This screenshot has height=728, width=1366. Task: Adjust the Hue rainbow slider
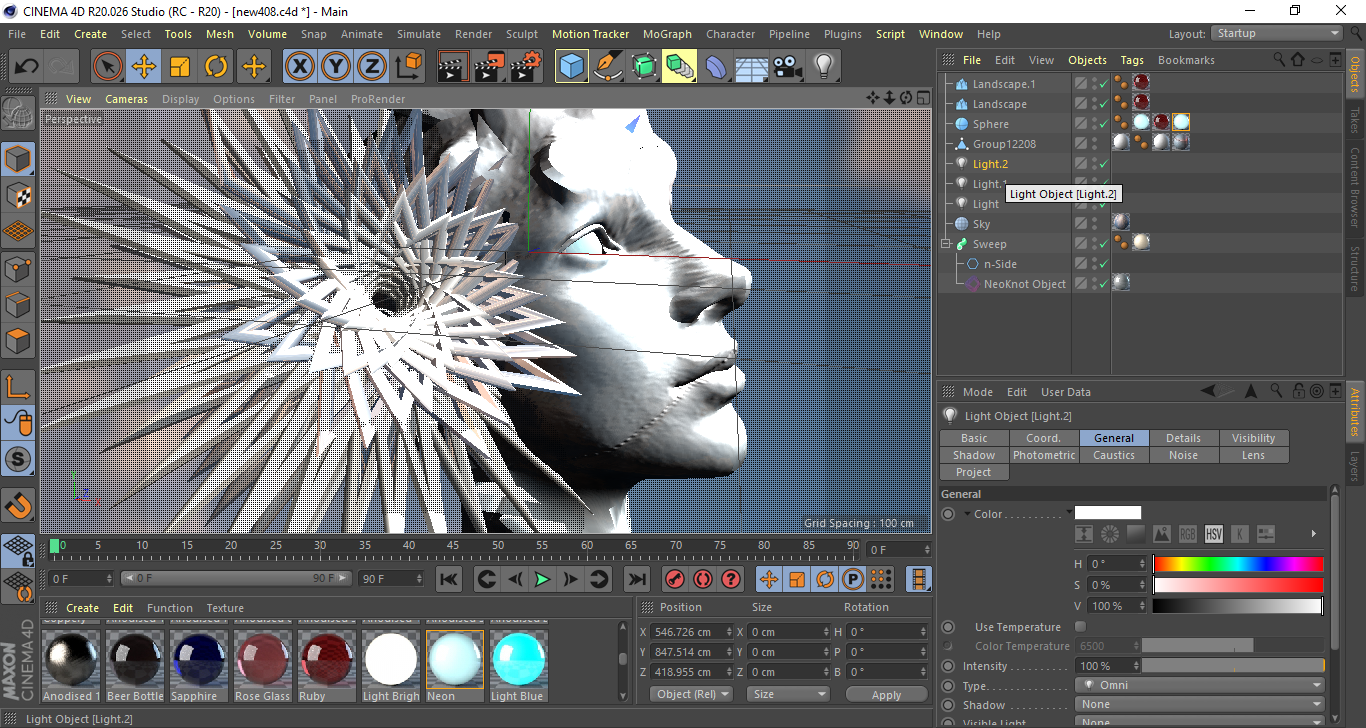tap(1238, 564)
